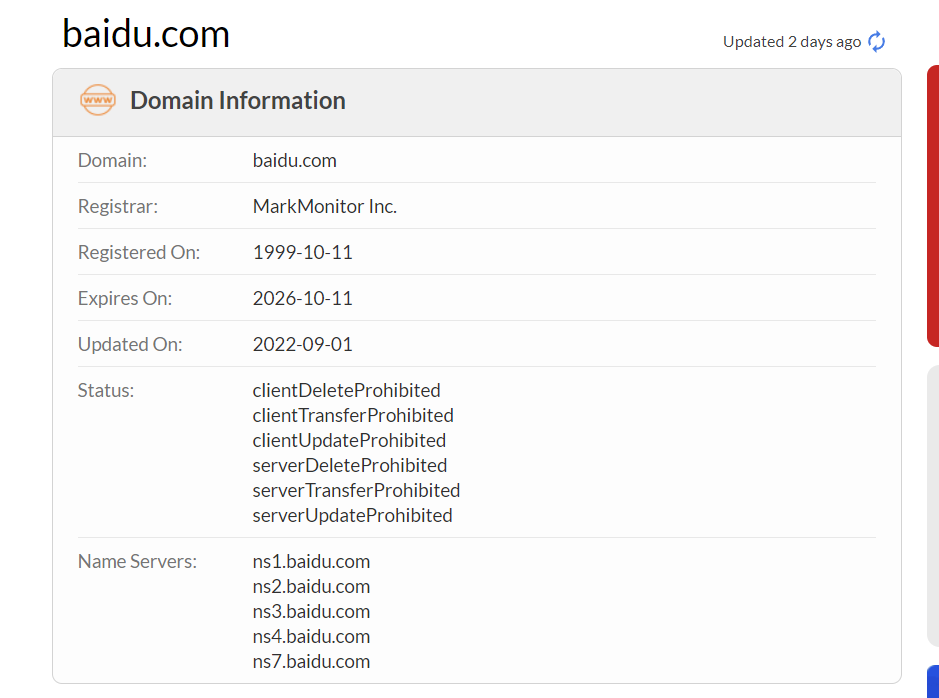
Task: Click the registration date 1999-10-11
Action: coord(302,252)
